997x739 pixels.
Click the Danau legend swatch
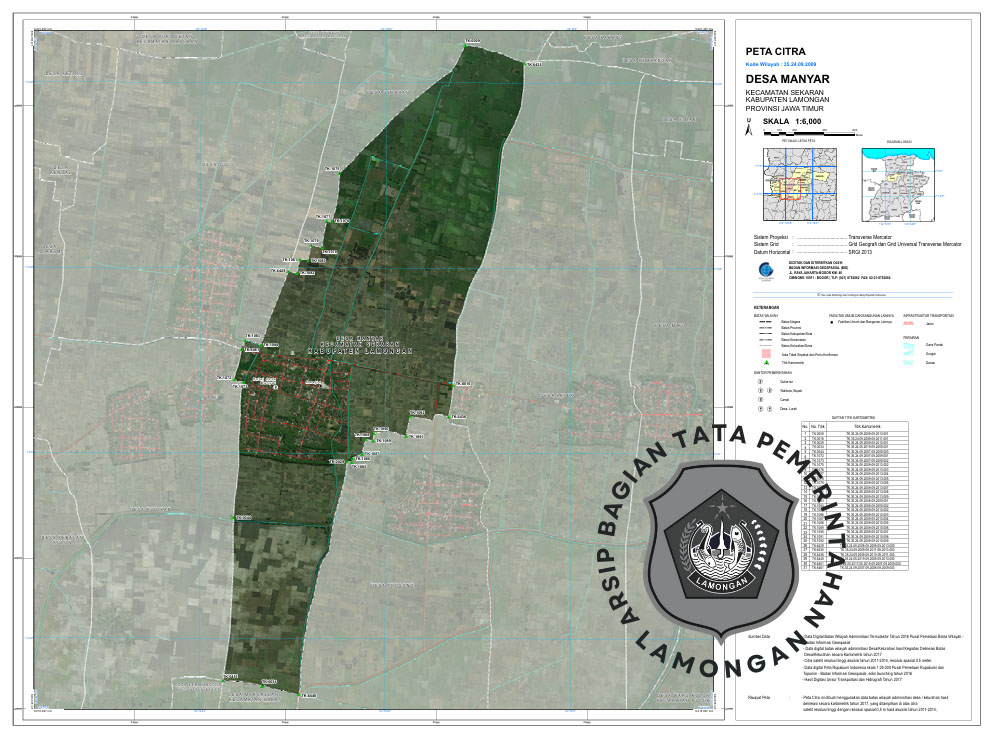coord(910,362)
